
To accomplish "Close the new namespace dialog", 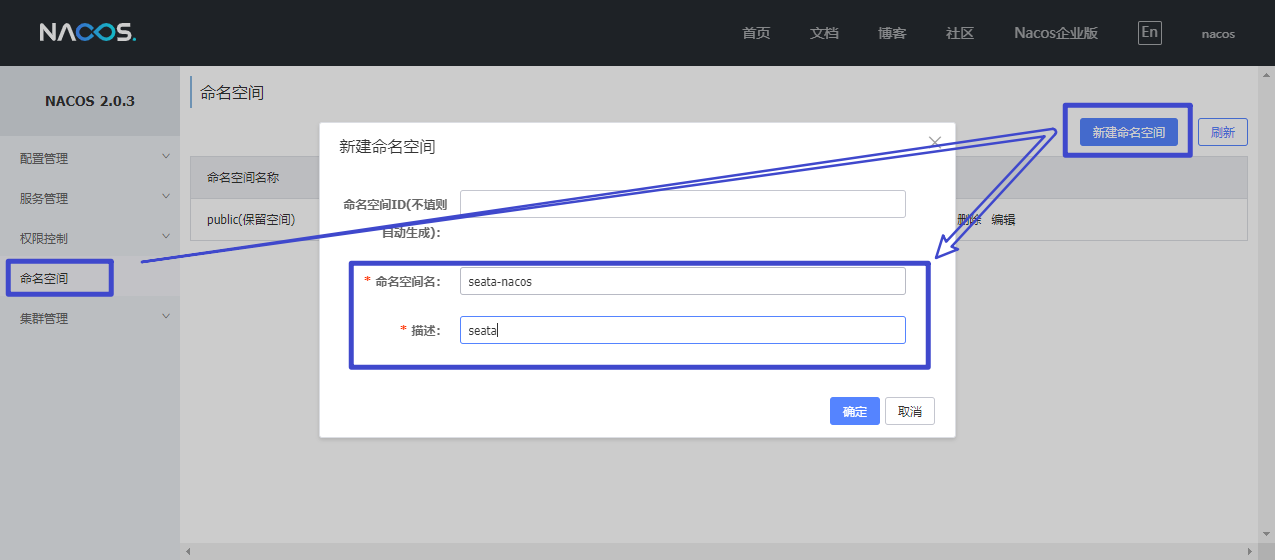I will pyautogui.click(x=935, y=142).
